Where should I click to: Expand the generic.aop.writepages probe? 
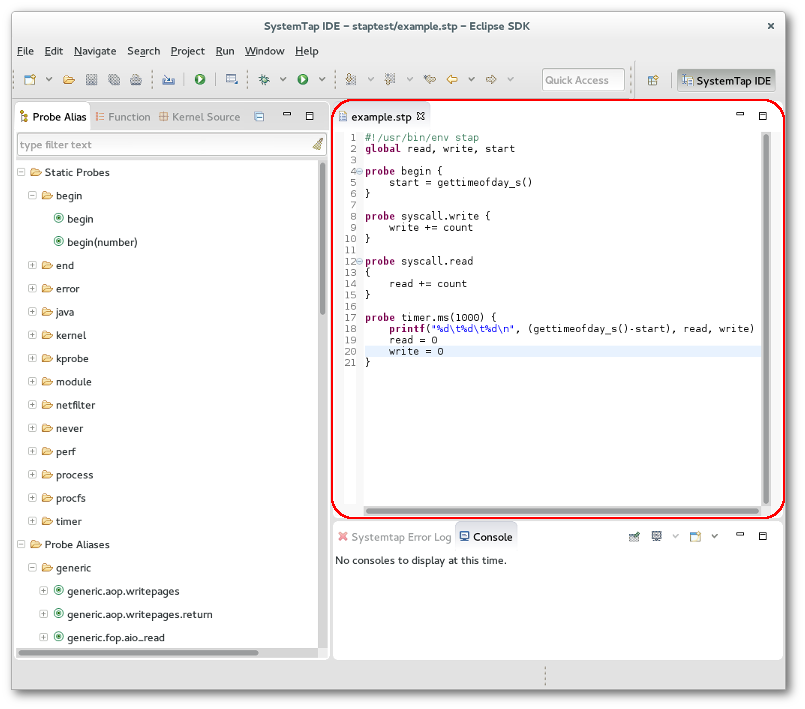[x=44, y=590]
